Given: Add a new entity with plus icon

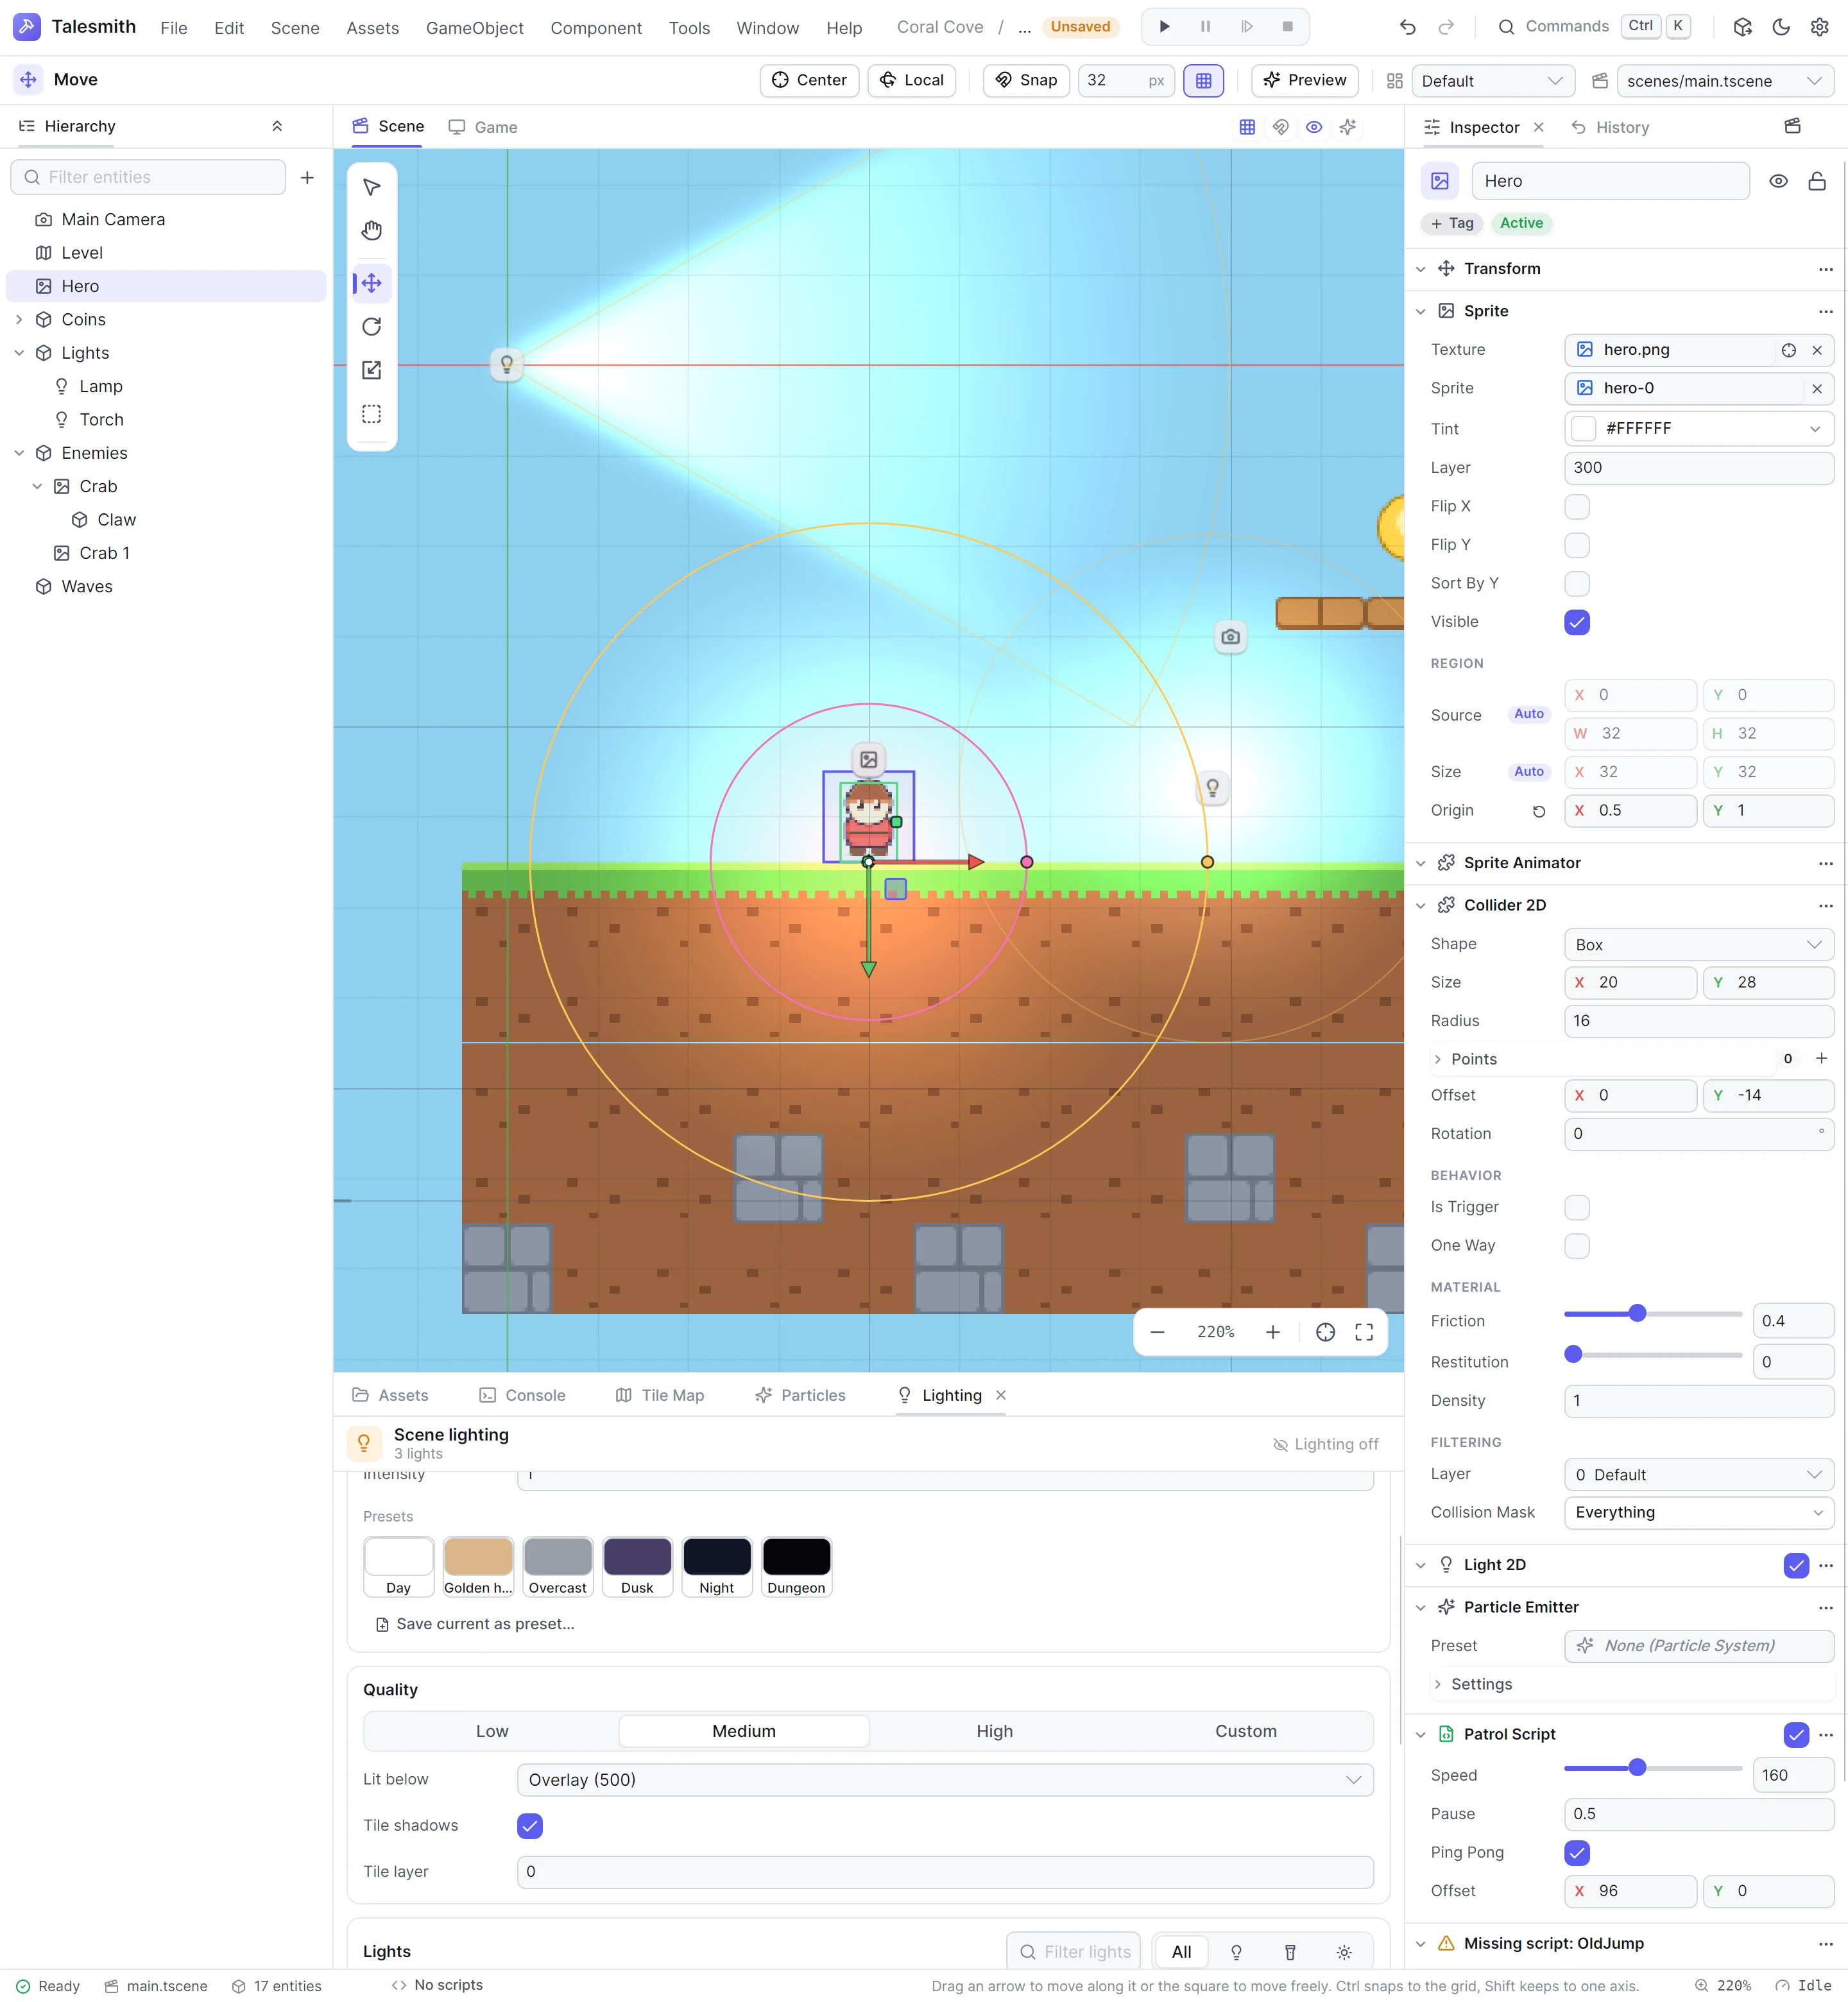Looking at the screenshot, I should coord(307,177).
